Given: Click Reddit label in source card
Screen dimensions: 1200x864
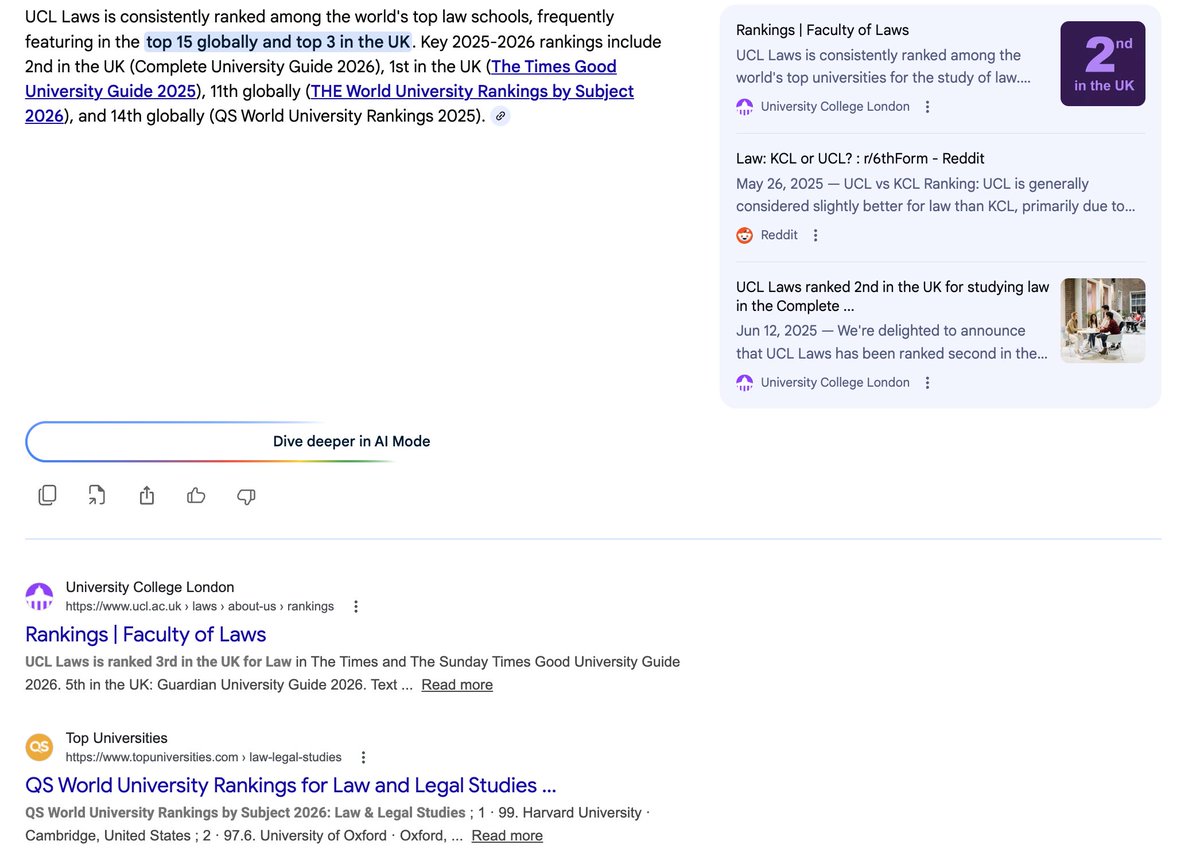Looking at the screenshot, I should tap(779, 235).
